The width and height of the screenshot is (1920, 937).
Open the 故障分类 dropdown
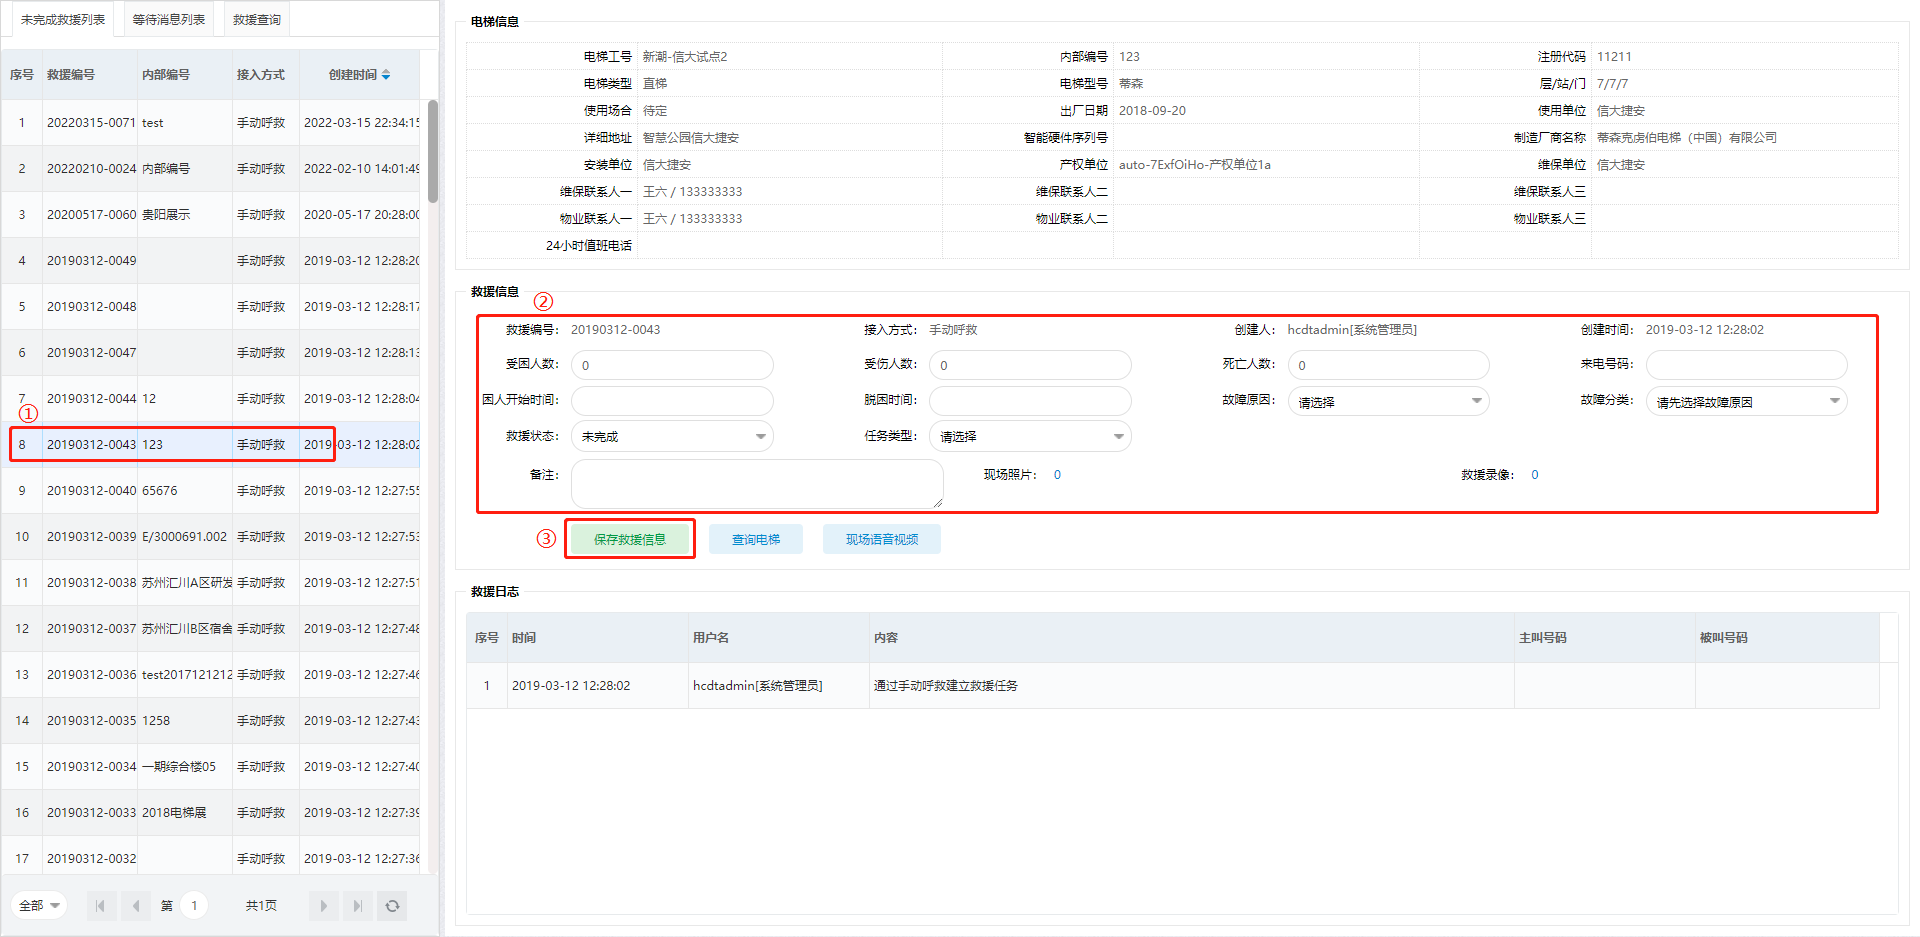[x=1746, y=402]
